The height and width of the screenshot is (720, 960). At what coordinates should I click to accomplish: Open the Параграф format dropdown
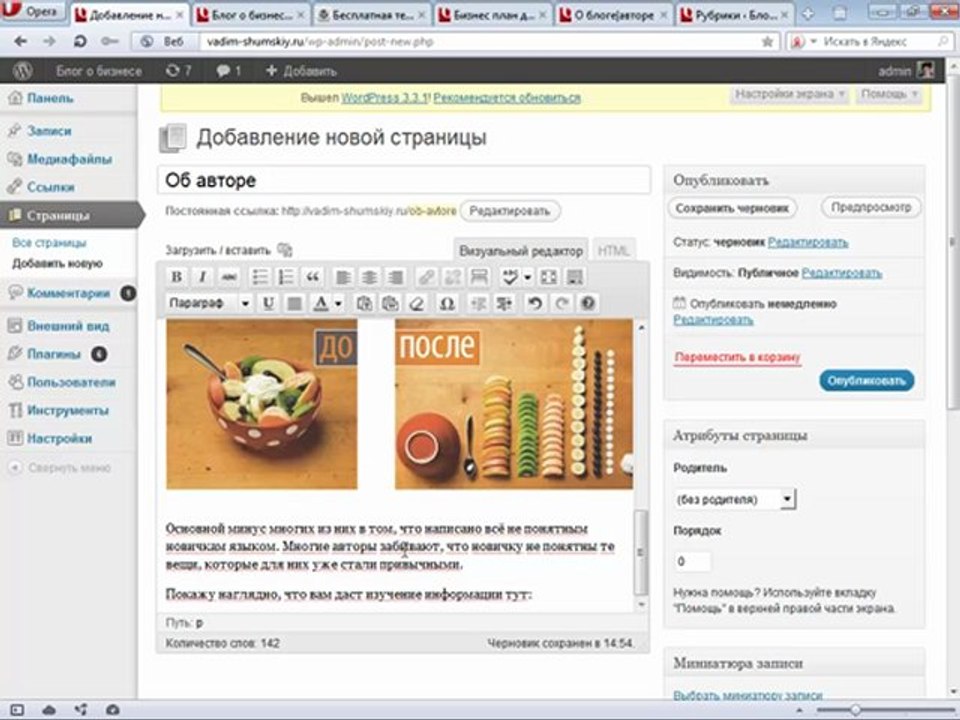click(209, 303)
